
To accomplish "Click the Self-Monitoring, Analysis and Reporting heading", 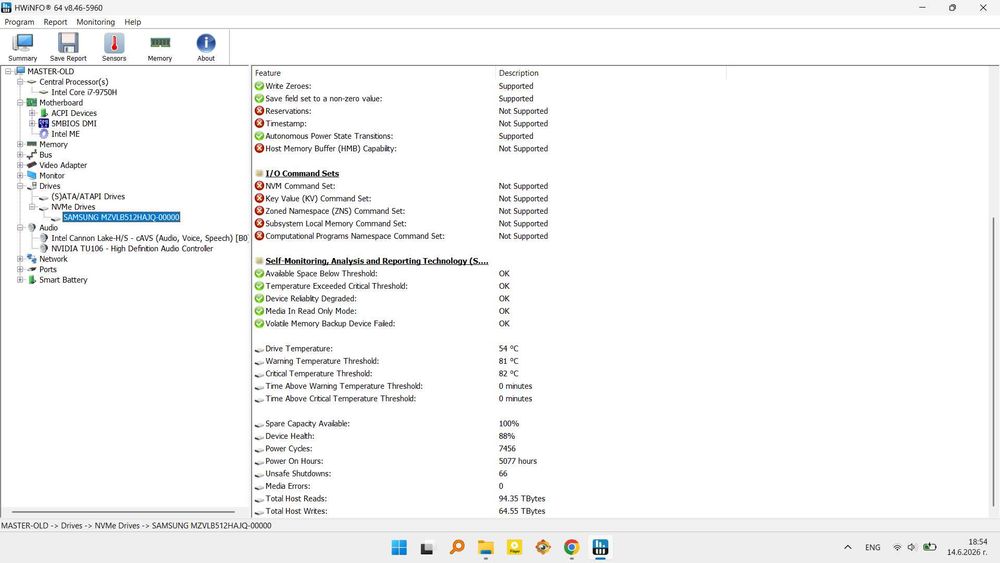I will pos(377,261).
